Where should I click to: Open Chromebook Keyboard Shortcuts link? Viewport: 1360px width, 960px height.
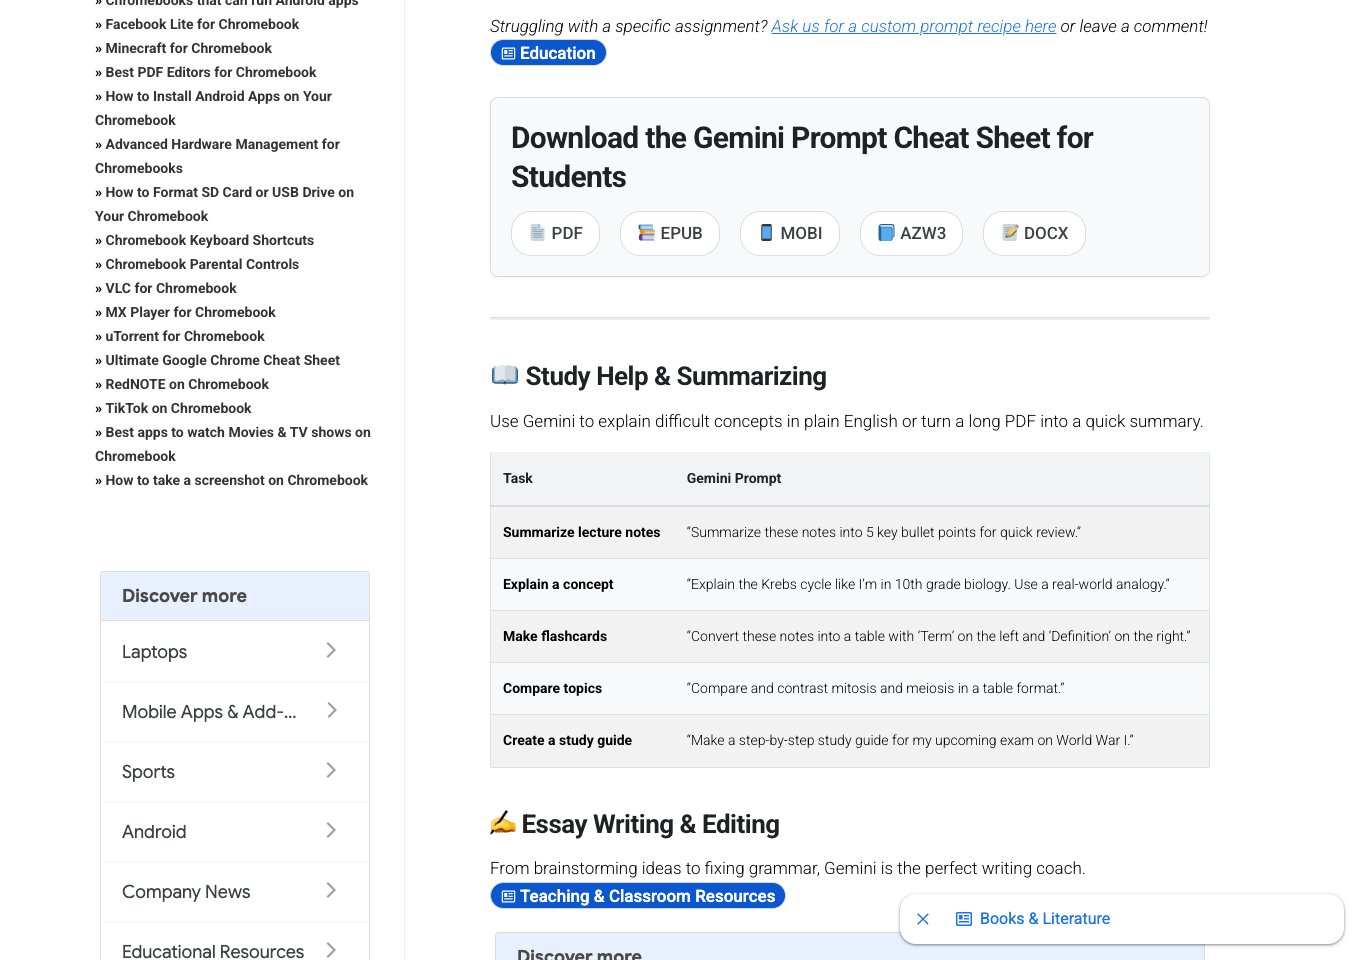(209, 240)
